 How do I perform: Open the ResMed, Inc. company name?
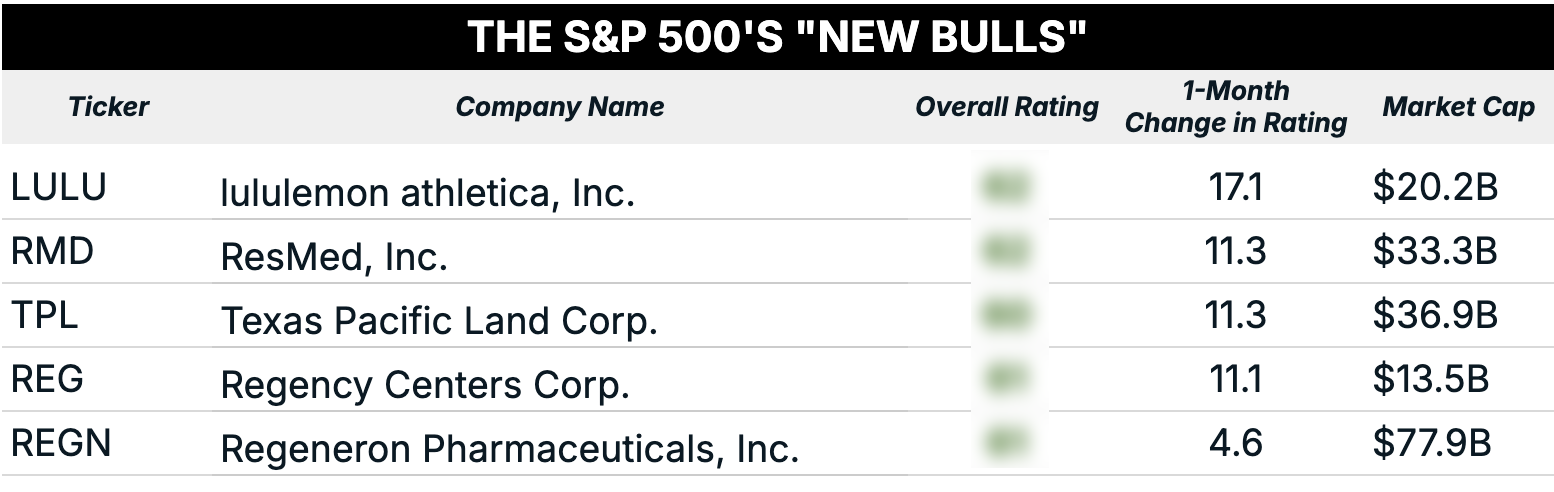[x=334, y=257]
